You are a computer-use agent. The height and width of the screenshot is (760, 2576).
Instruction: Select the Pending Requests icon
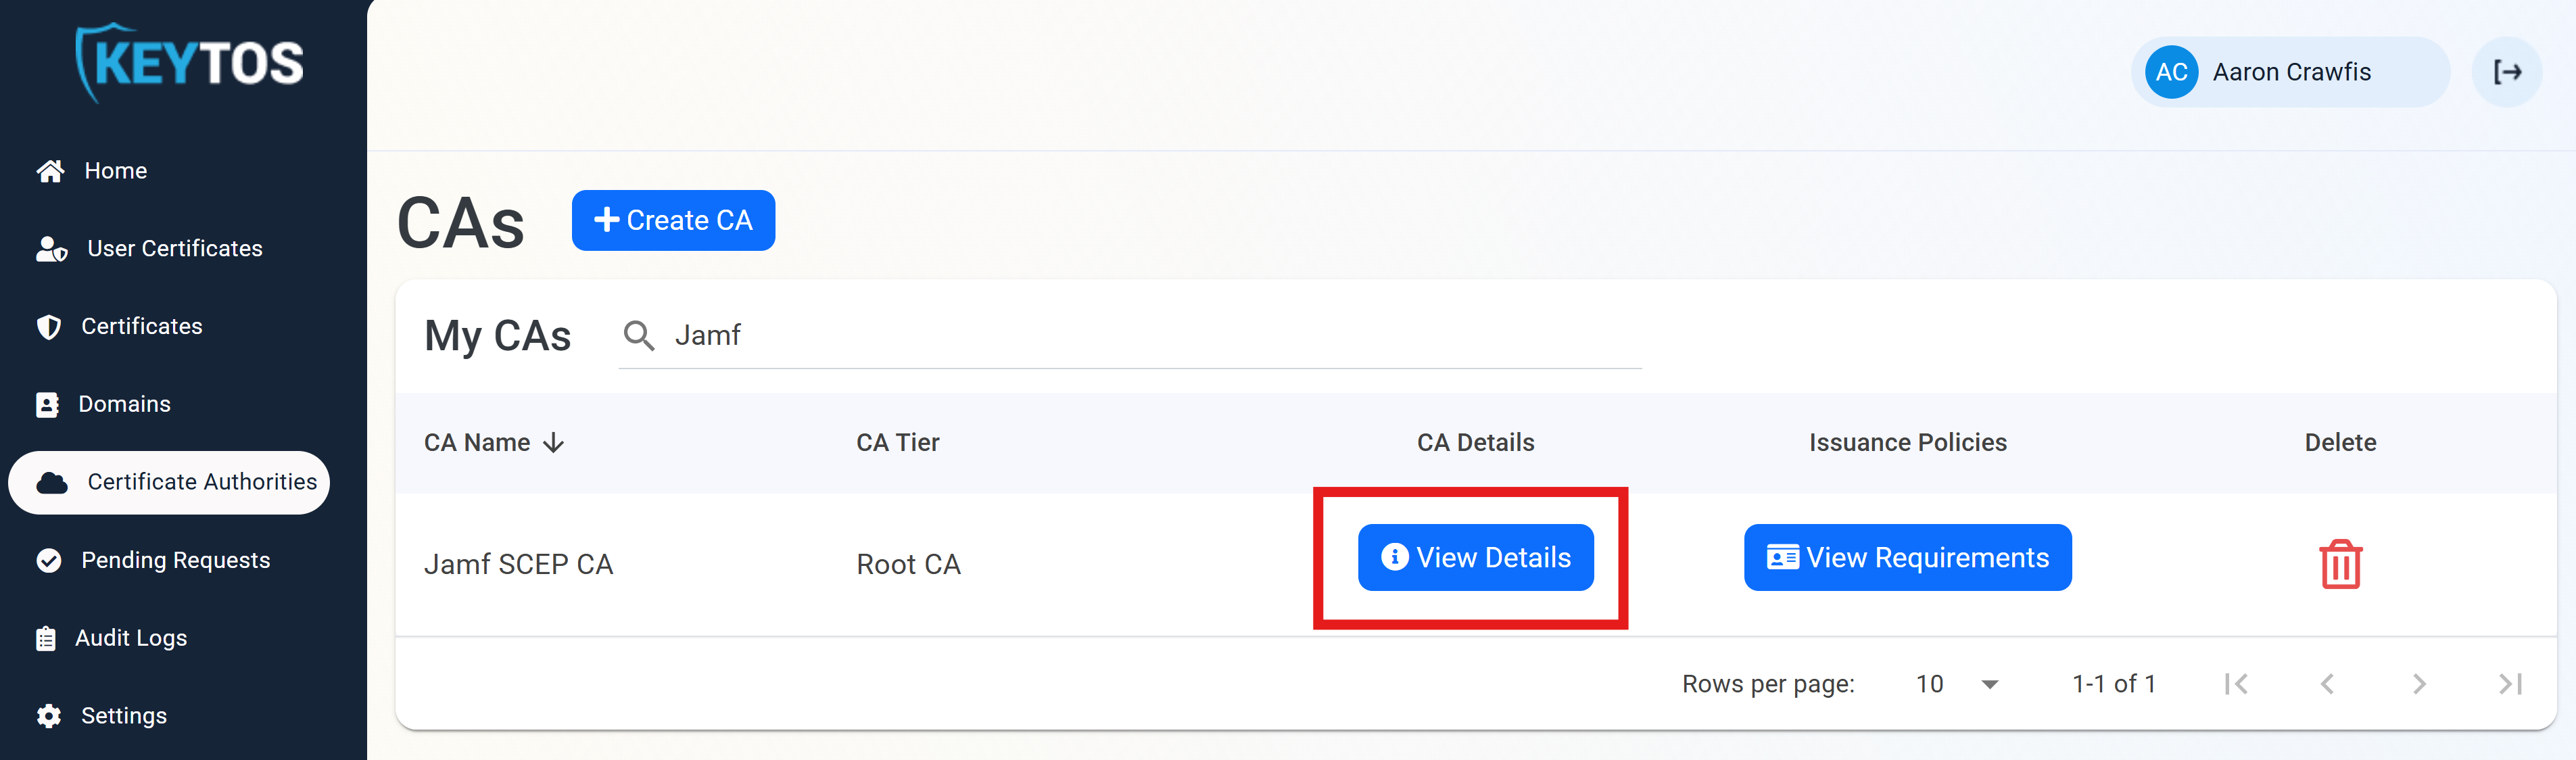tap(50, 560)
